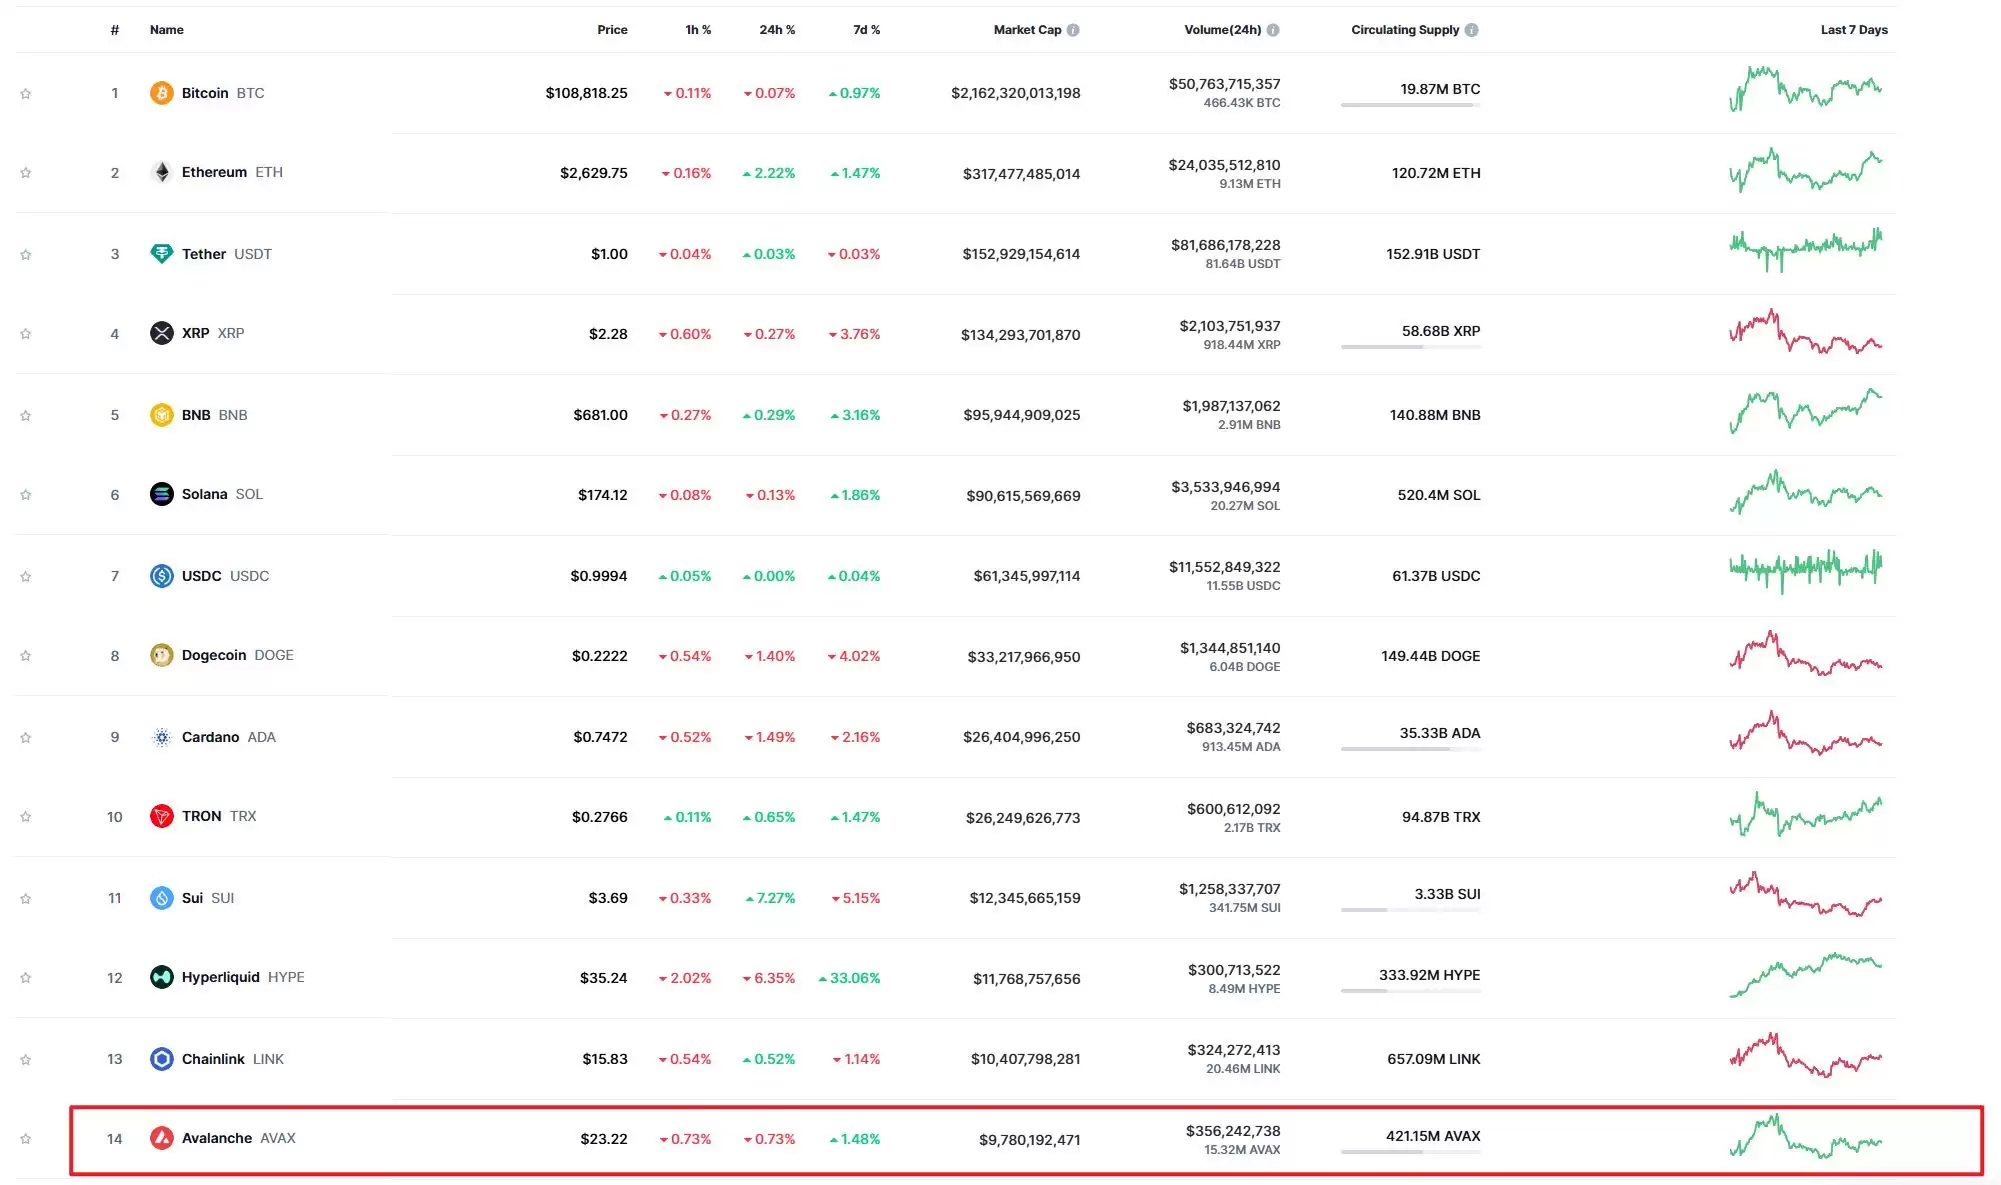Click the Dogecoin logo icon
The width and height of the screenshot is (2001, 1185).
161,655
